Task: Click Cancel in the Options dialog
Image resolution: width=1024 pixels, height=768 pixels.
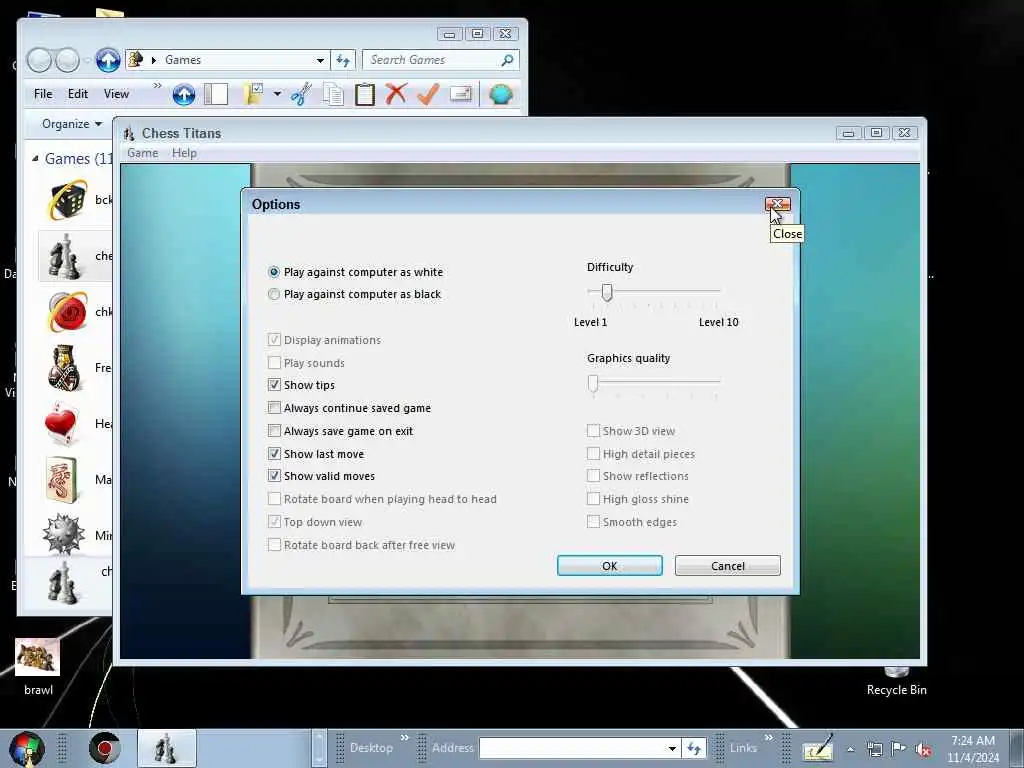Action: click(x=728, y=566)
